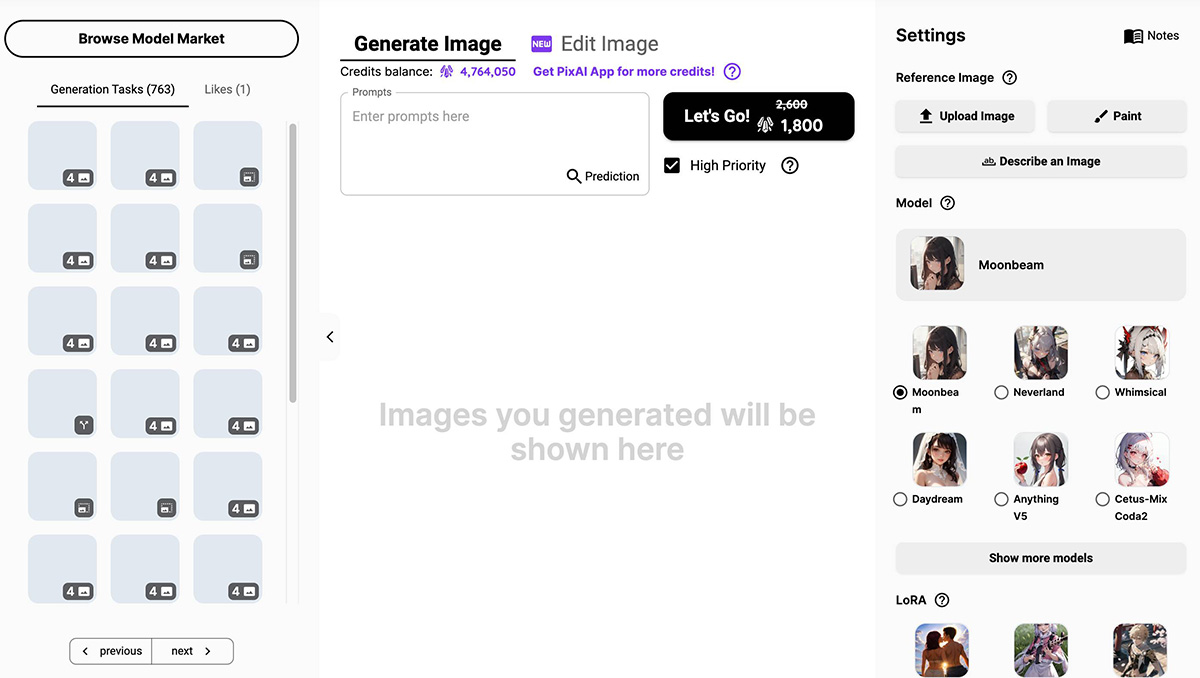Switch to the Edit Image tab

(x=595, y=44)
